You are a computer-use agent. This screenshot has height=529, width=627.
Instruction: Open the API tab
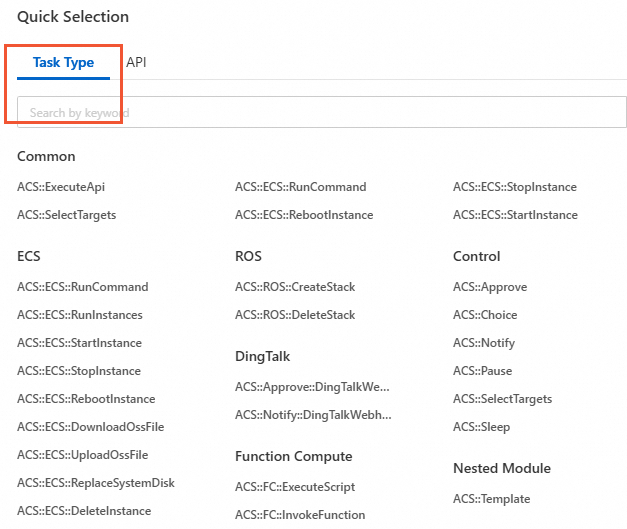point(136,62)
